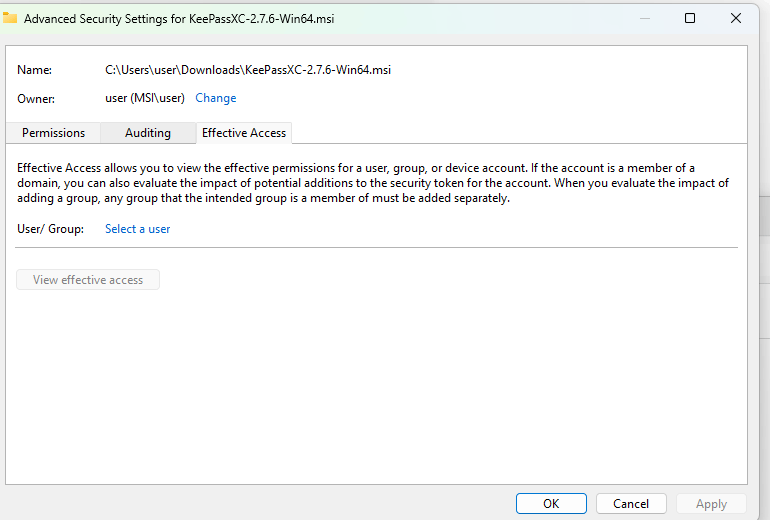Select the Effective Access tab
Screen dimensions: 770x520
[x=244, y=133]
